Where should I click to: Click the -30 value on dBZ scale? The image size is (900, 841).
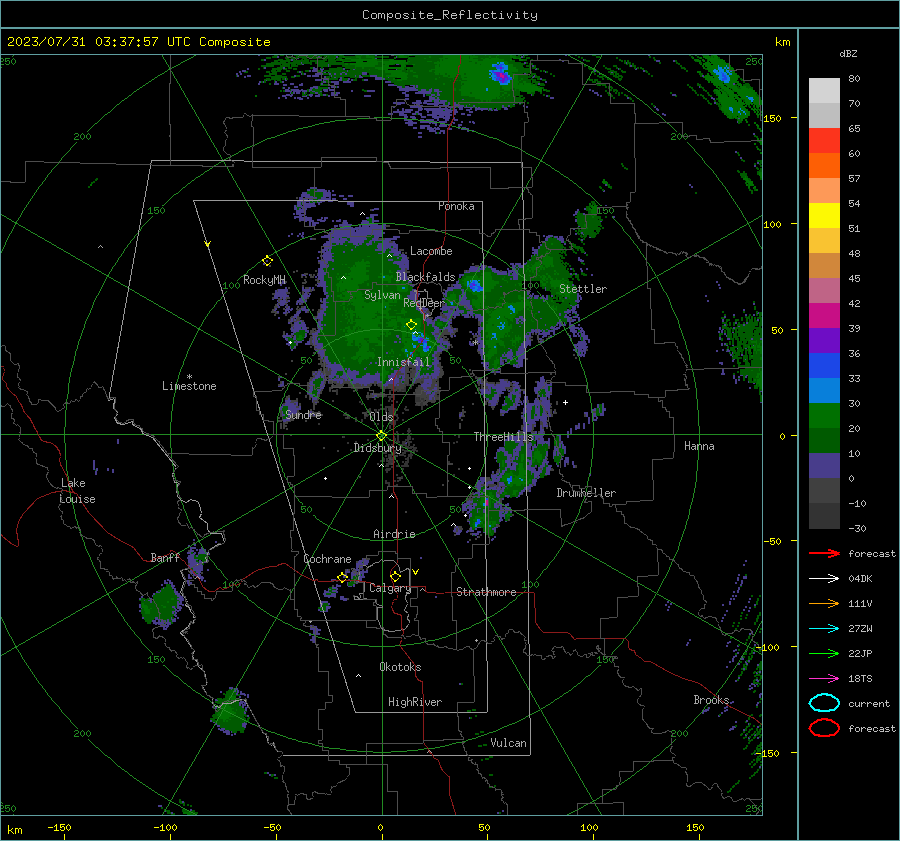pyautogui.click(x=858, y=528)
